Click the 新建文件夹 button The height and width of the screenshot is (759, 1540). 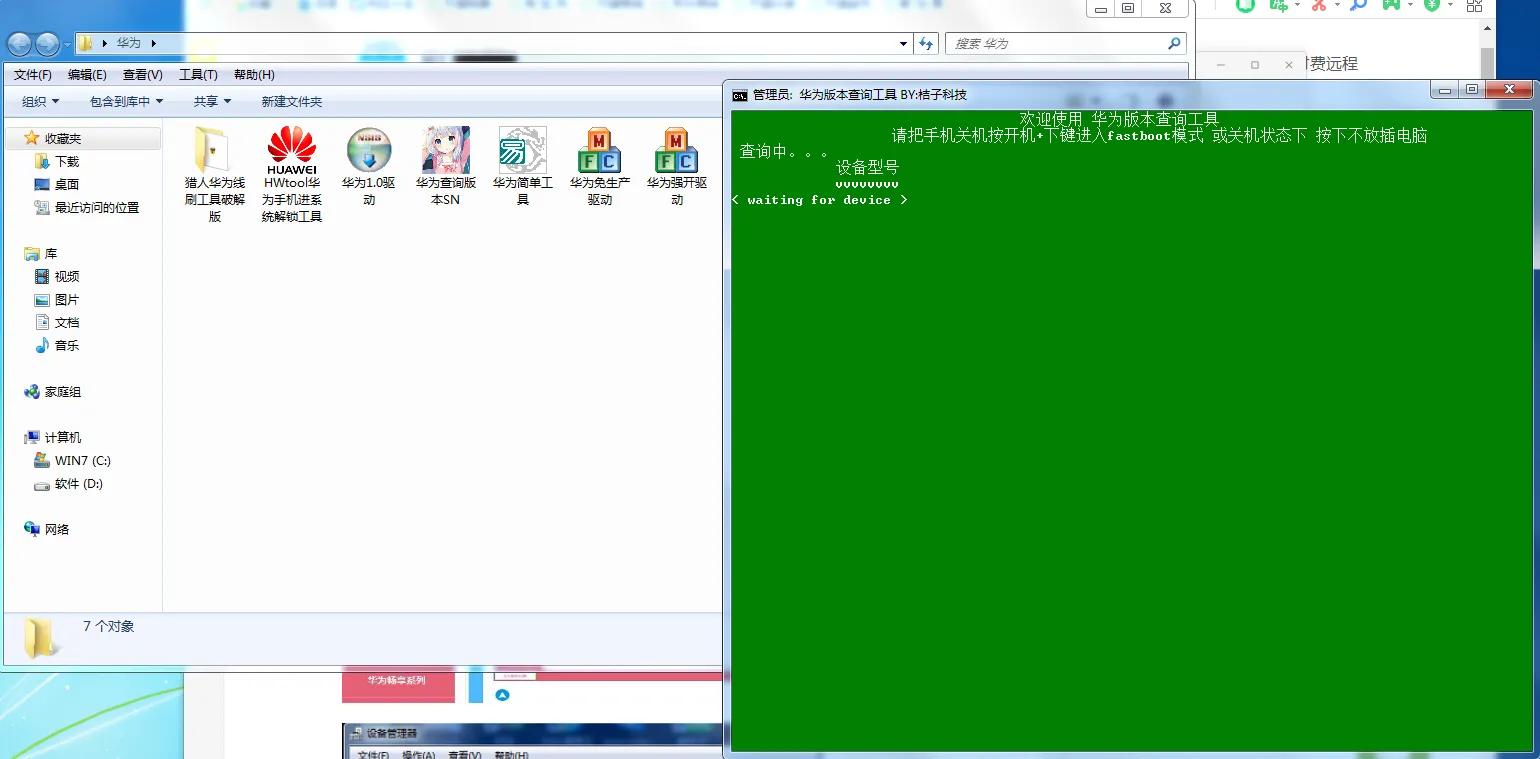pos(292,101)
